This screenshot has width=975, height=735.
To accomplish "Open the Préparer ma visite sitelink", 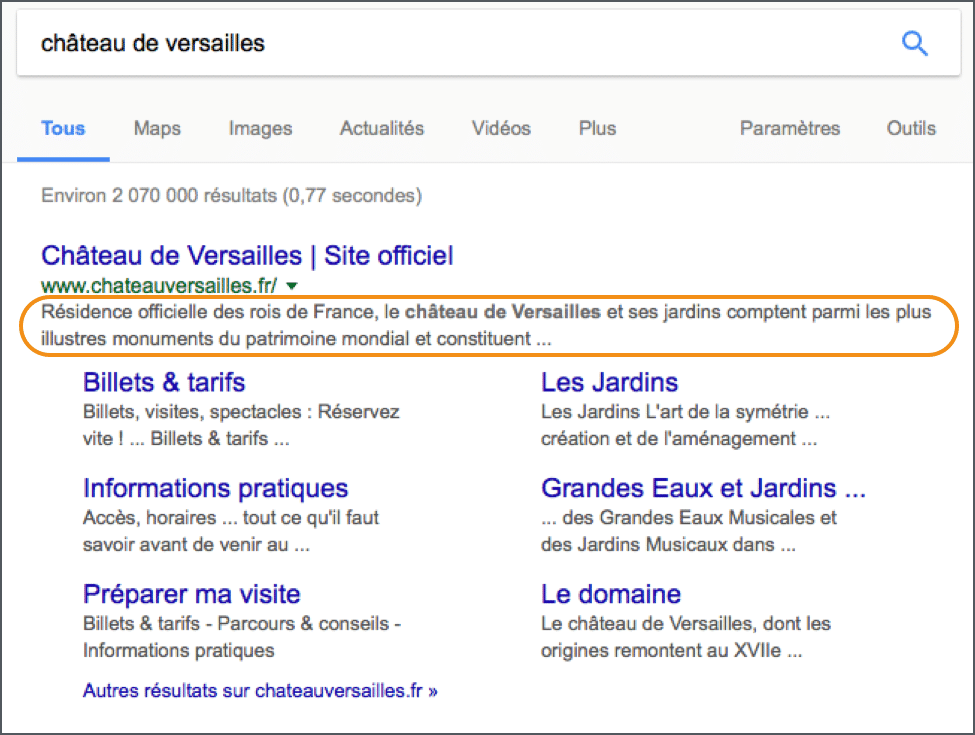I will pos(192,594).
